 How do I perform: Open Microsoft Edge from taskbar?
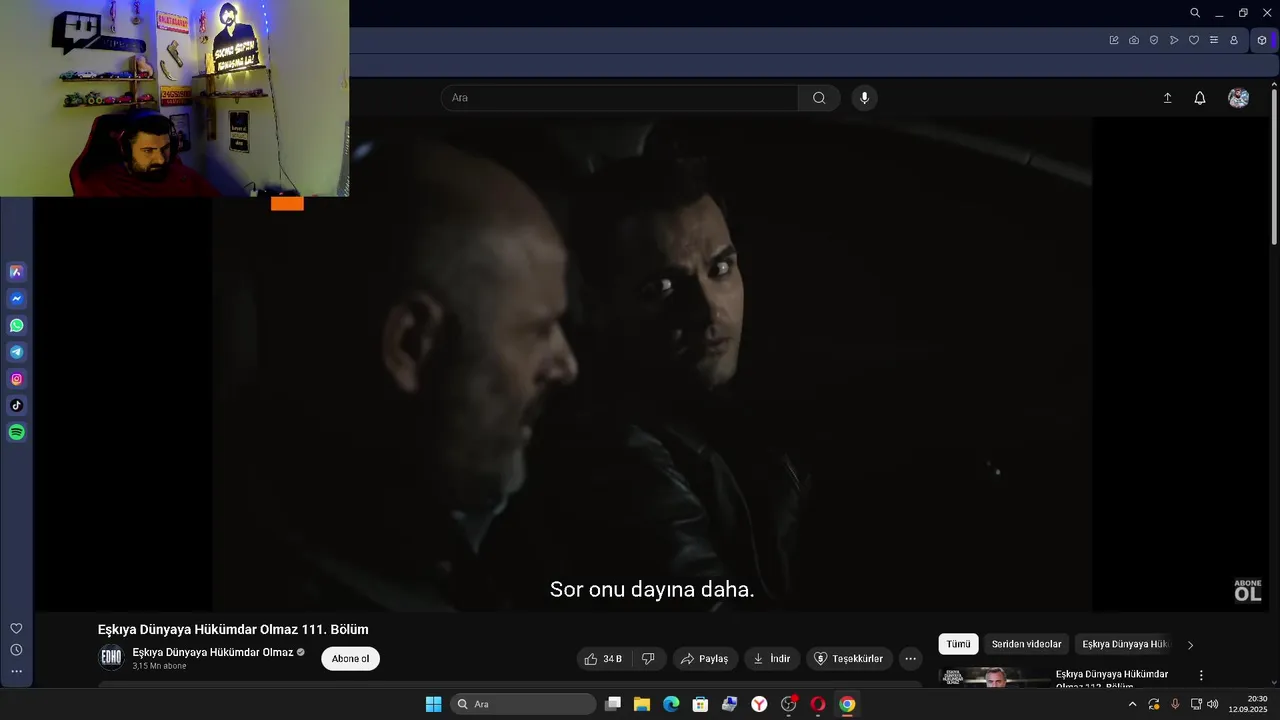pyautogui.click(x=671, y=704)
